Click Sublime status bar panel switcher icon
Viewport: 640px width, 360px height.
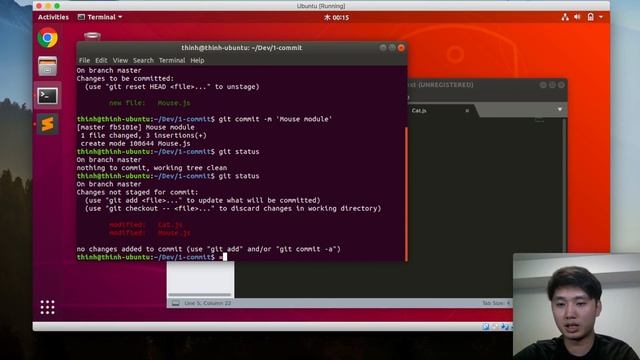point(176,303)
